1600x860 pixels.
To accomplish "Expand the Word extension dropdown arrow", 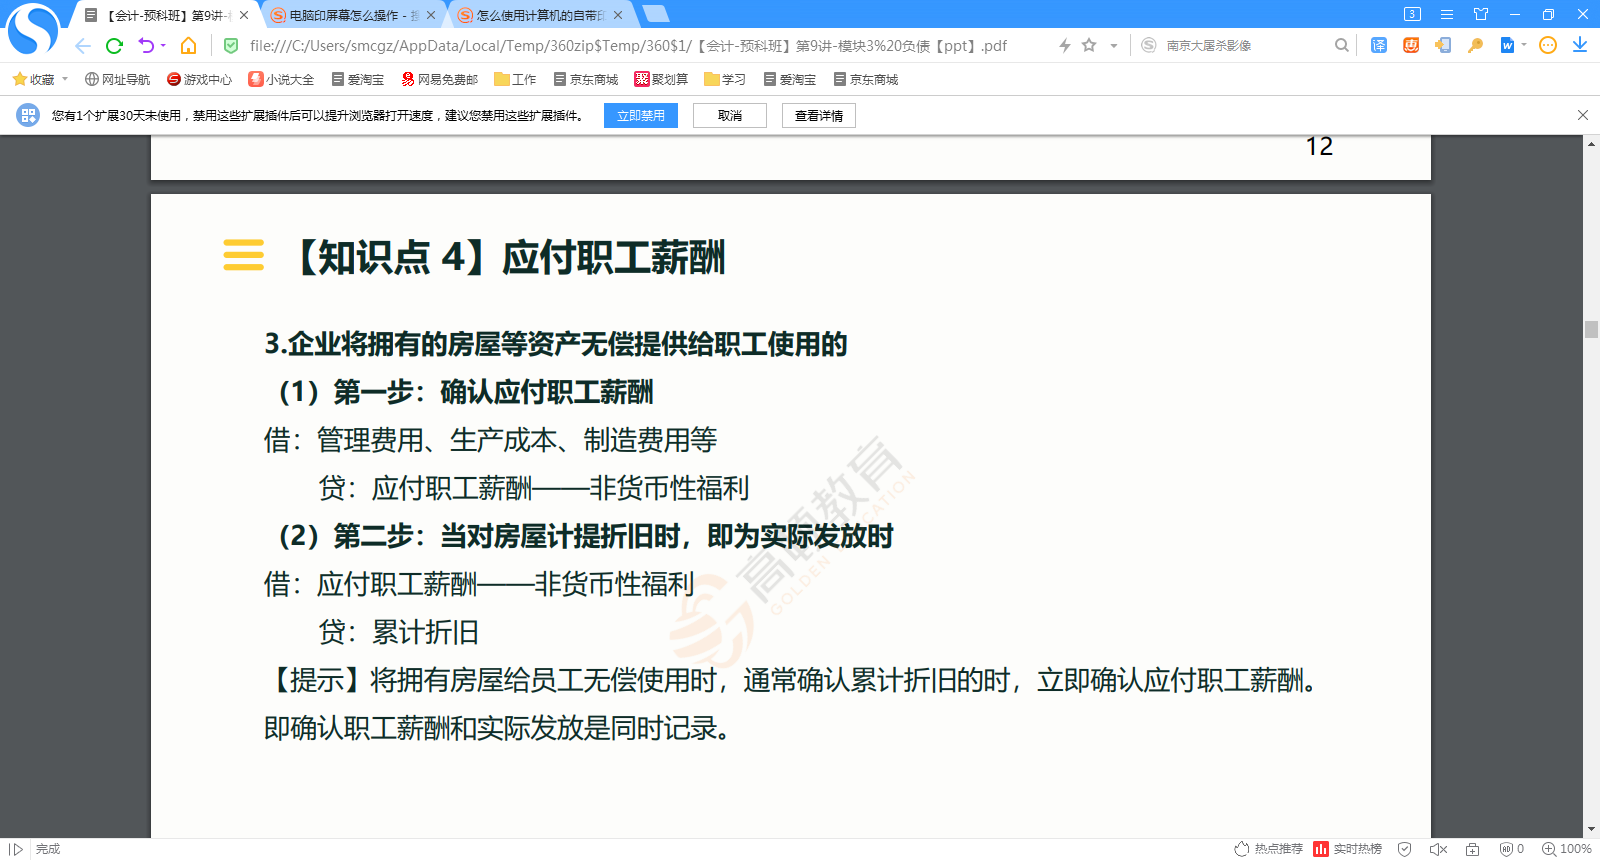I will (1524, 45).
